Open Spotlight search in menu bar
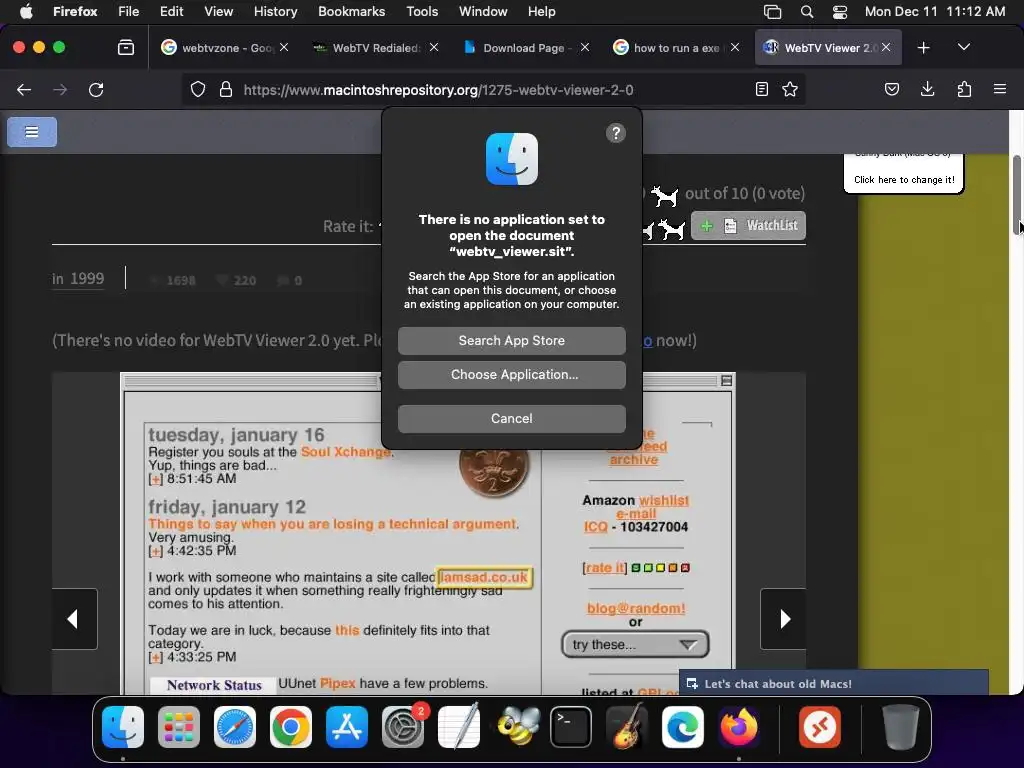This screenshot has width=1024, height=768. coord(807,12)
